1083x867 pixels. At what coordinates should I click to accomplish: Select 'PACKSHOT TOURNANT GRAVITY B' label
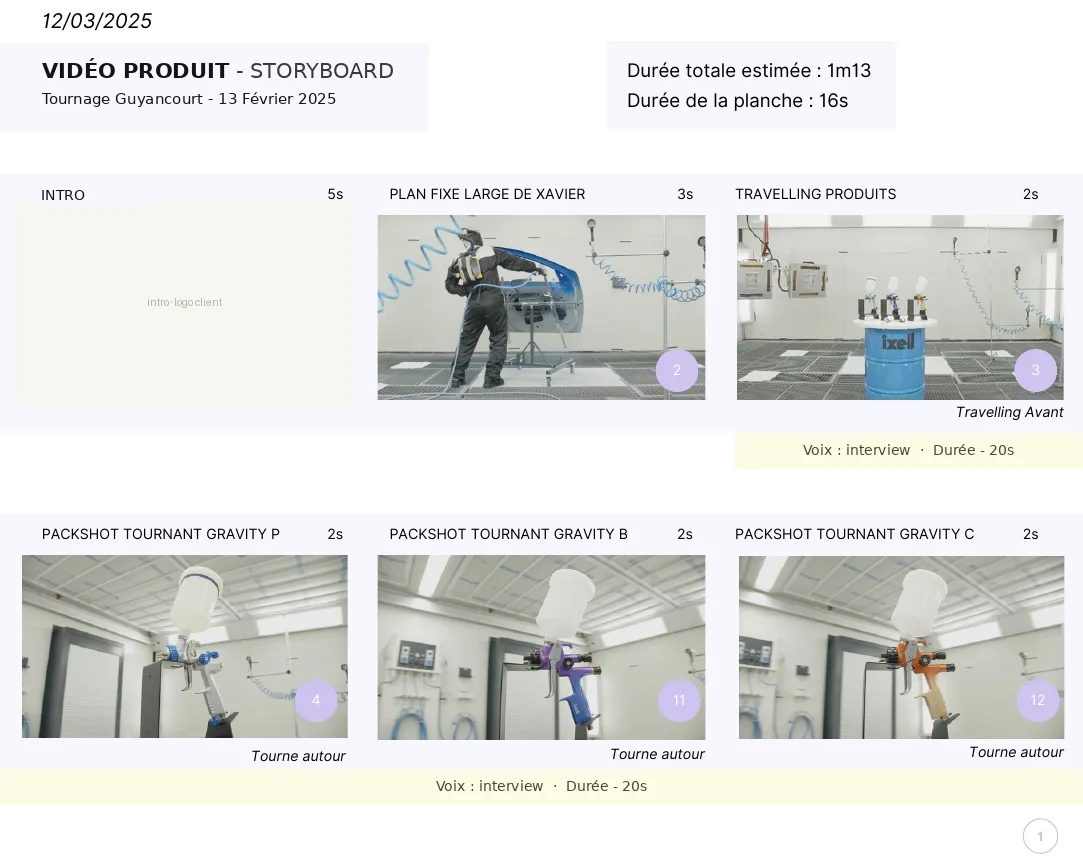pyautogui.click(x=508, y=534)
